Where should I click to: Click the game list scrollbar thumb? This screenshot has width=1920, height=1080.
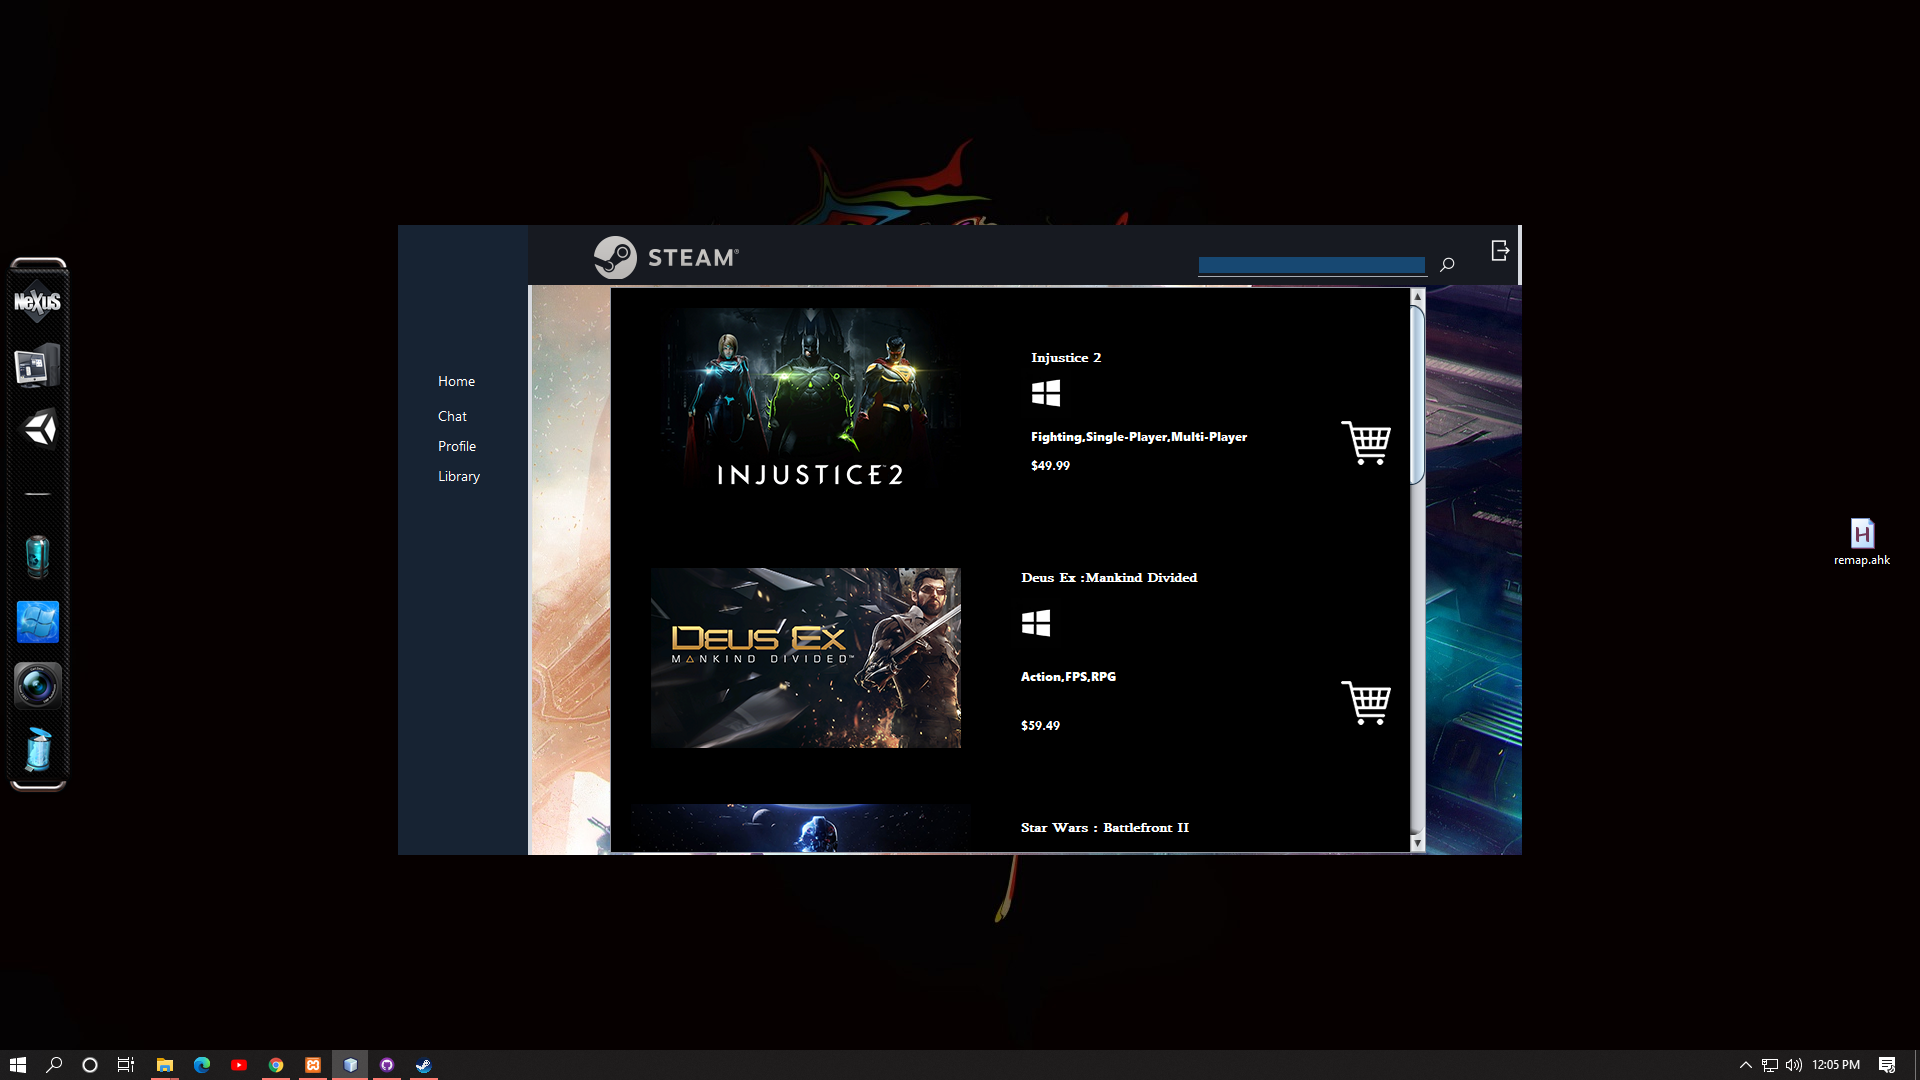tap(1417, 395)
